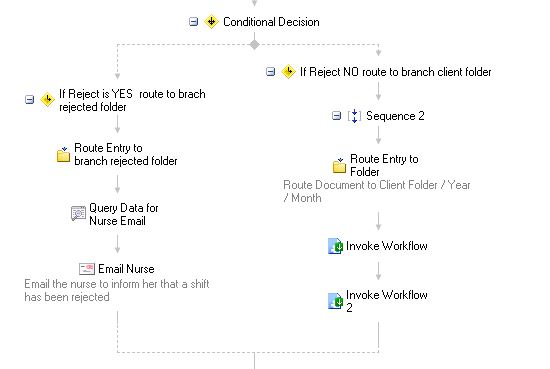Select the Conditional Decision diamond icon
The height and width of the screenshot is (369, 550).
click(x=212, y=22)
